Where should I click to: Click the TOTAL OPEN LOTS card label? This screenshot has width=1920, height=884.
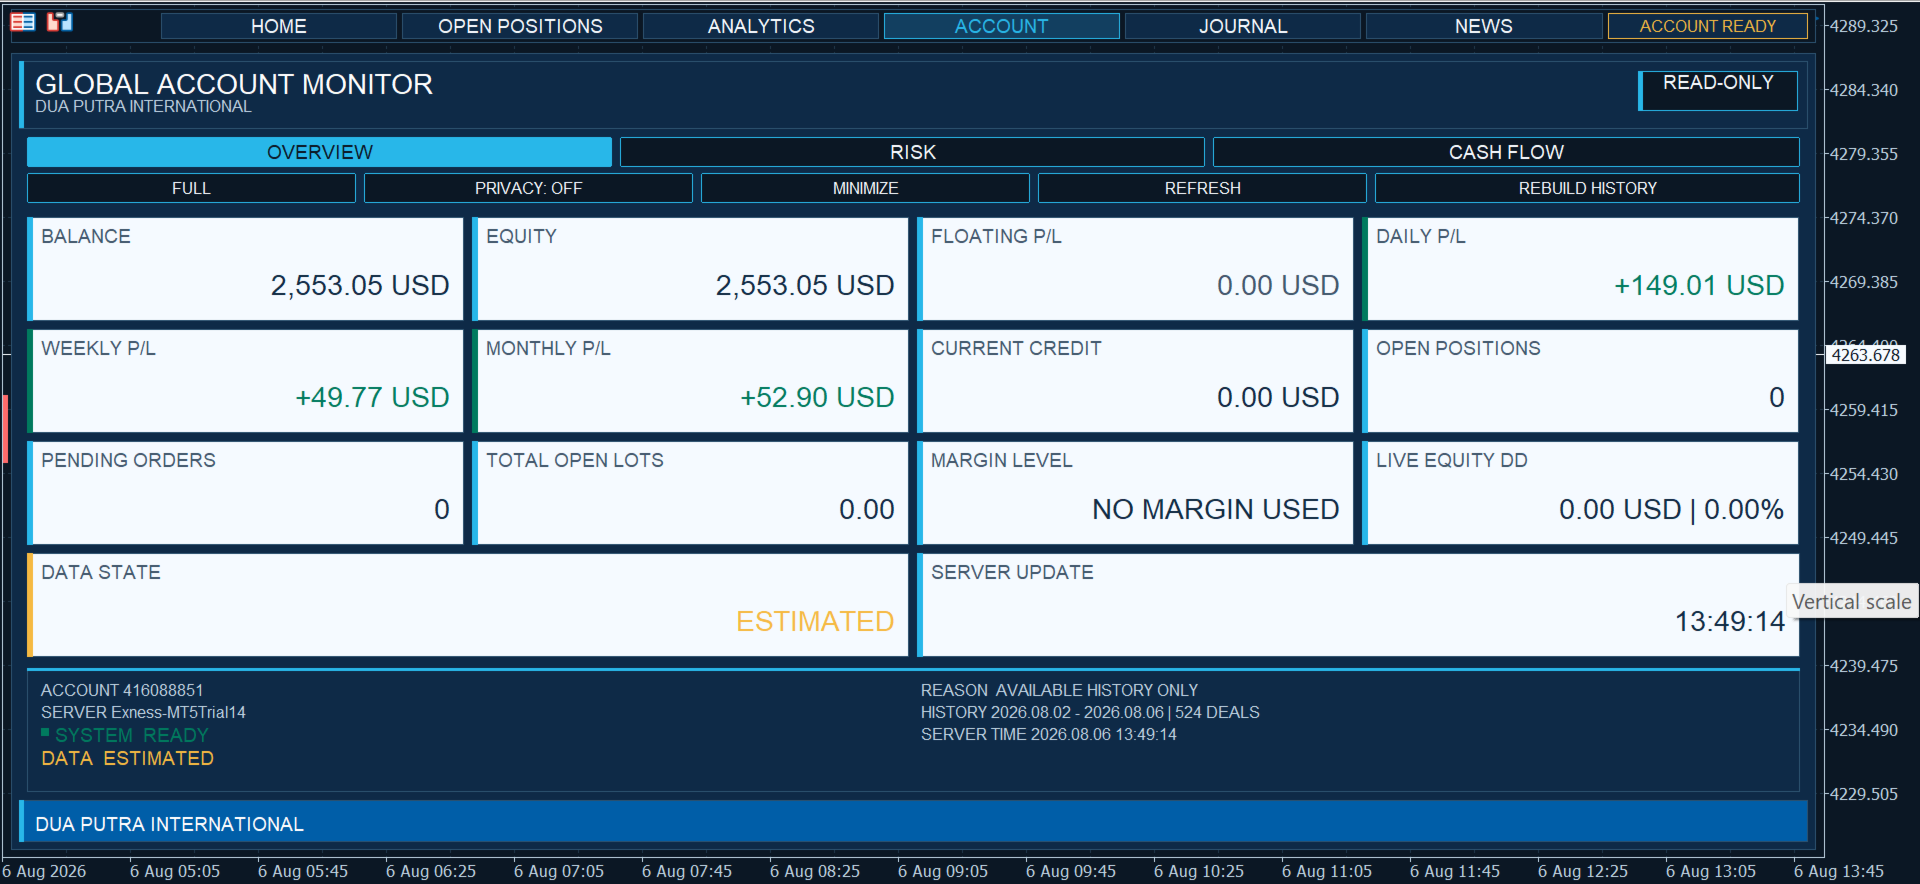[x=575, y=460]
